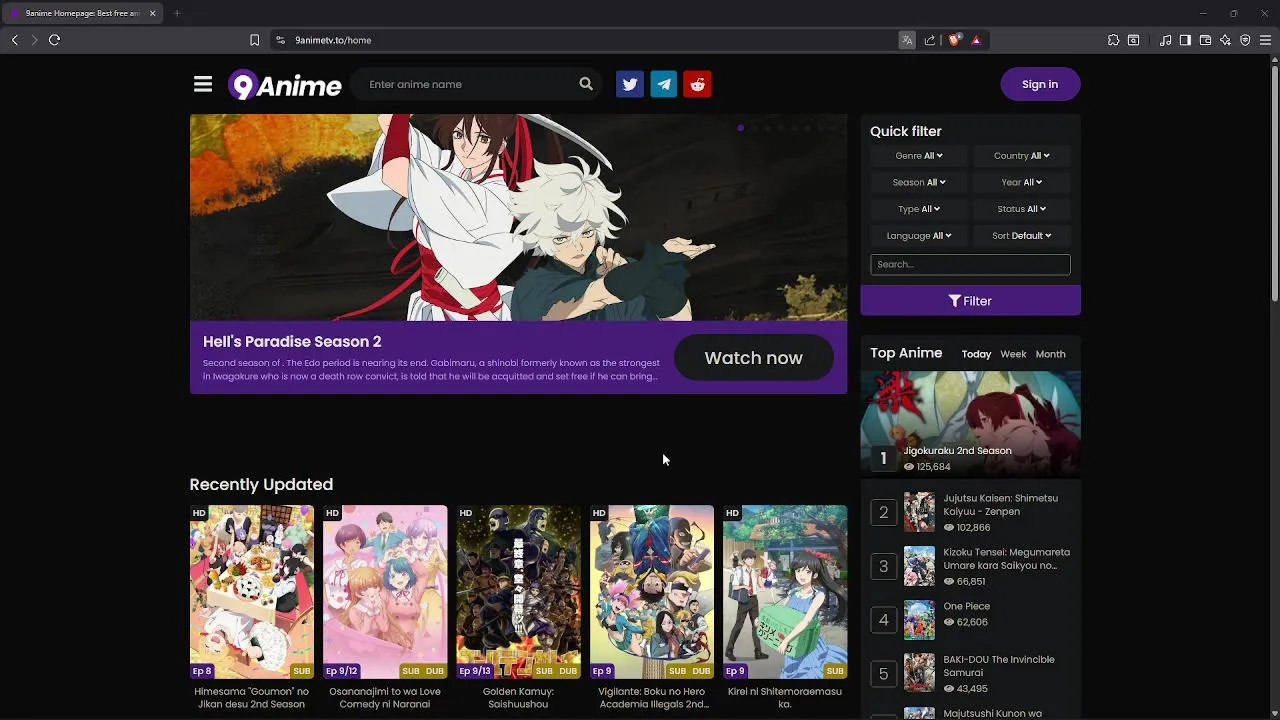Viewport: 1280px width, 720px height.
Task: Select the 9anime Homepage browser tab
Action: (x=80, y=13)
